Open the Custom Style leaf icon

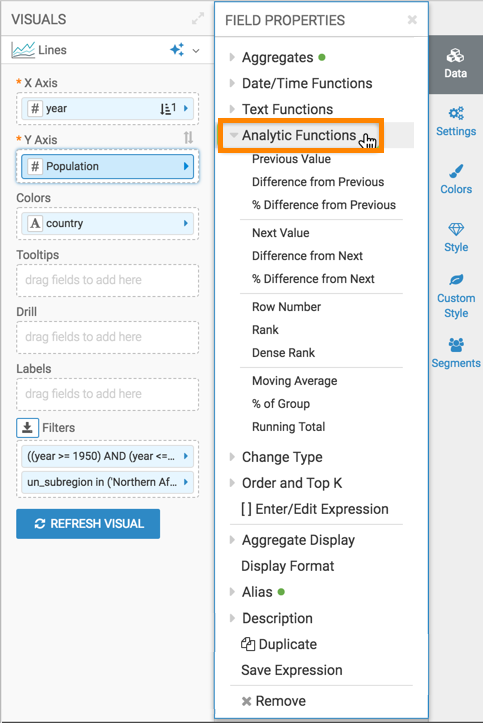click(456, 279)
